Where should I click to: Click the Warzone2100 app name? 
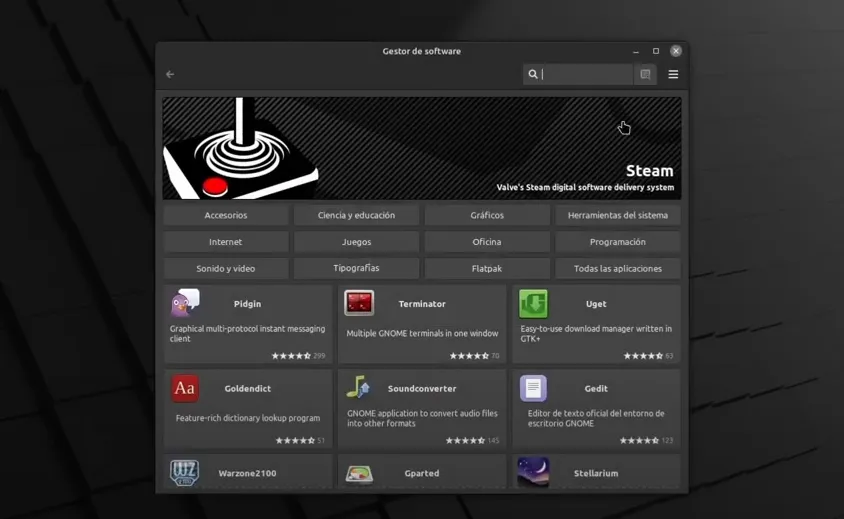click(248, 473)
